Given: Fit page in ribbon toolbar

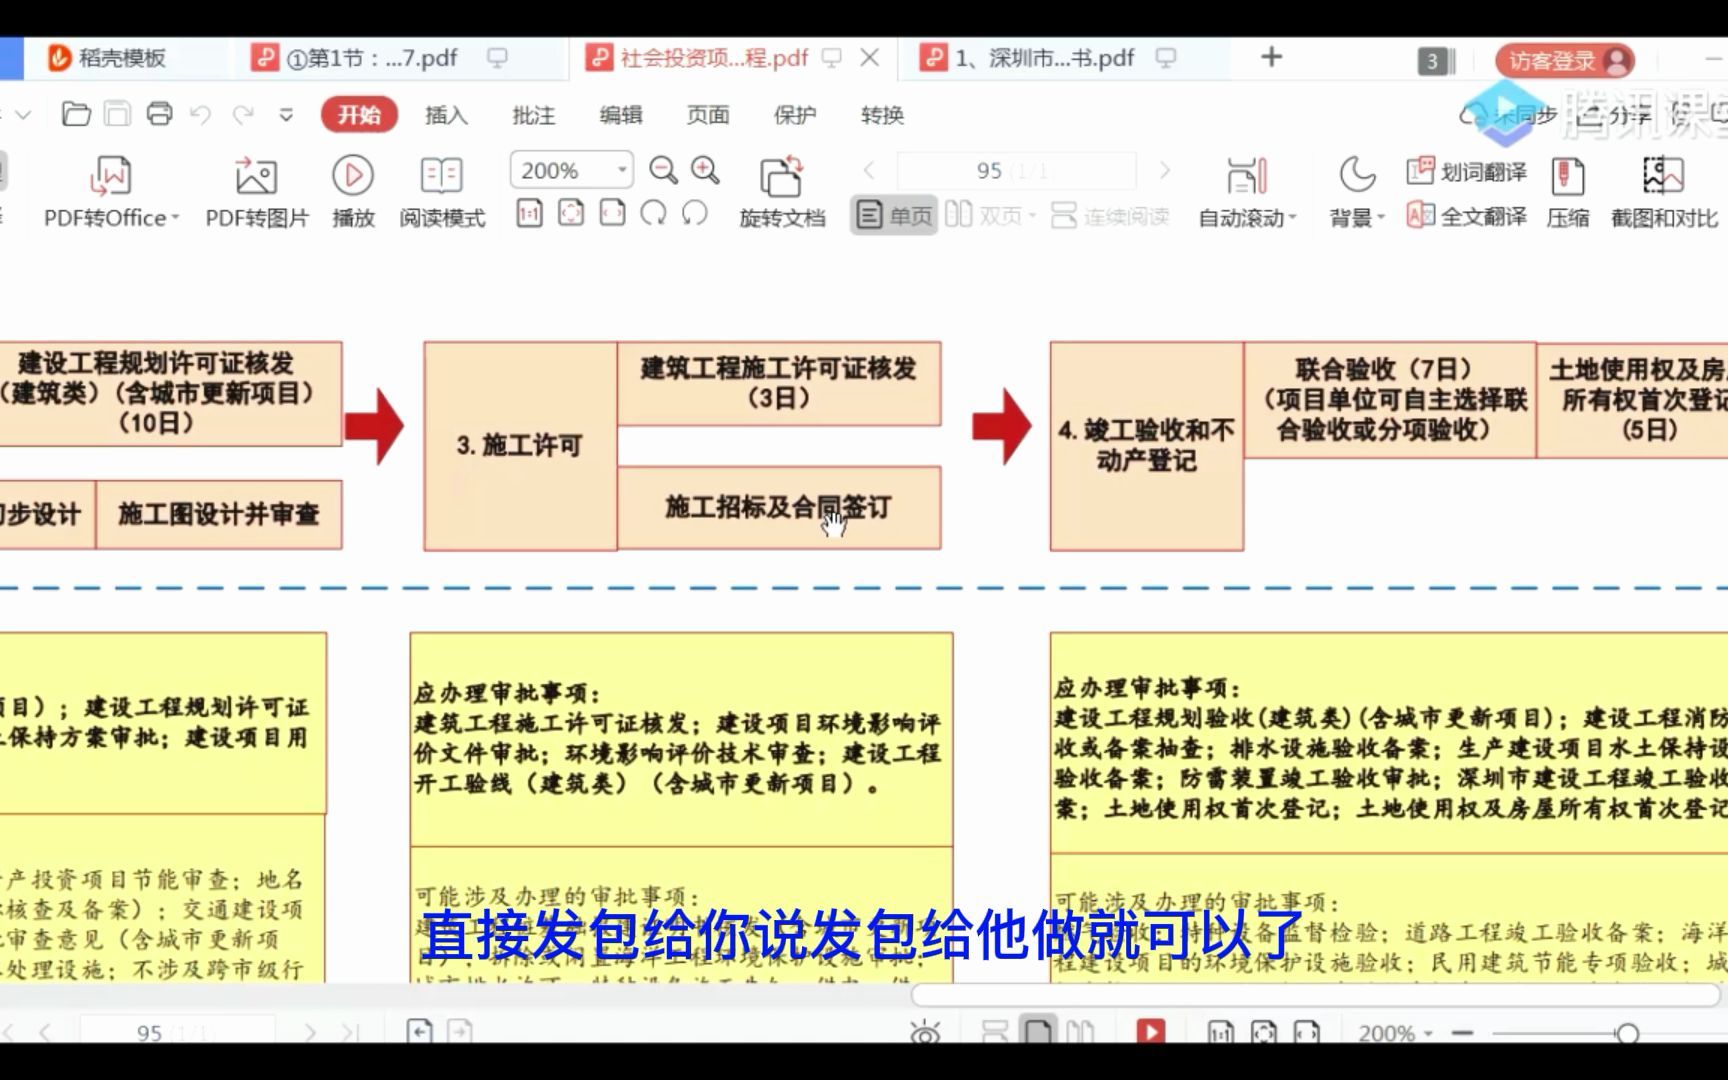Looking at the screenshot, I should coord(571,213).
